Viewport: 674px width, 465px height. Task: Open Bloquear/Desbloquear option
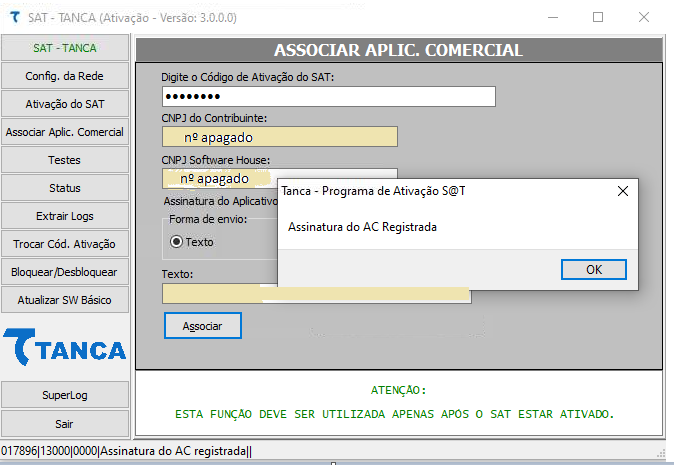(65, 272)
